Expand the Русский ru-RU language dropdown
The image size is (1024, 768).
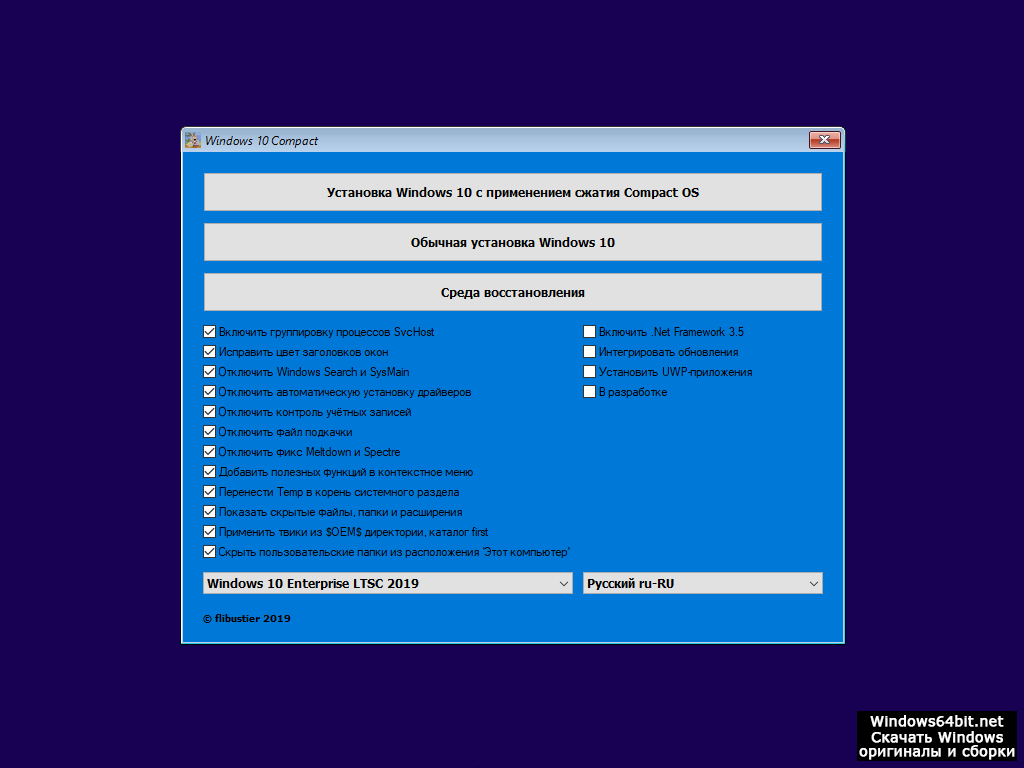[x=702, y=583]
